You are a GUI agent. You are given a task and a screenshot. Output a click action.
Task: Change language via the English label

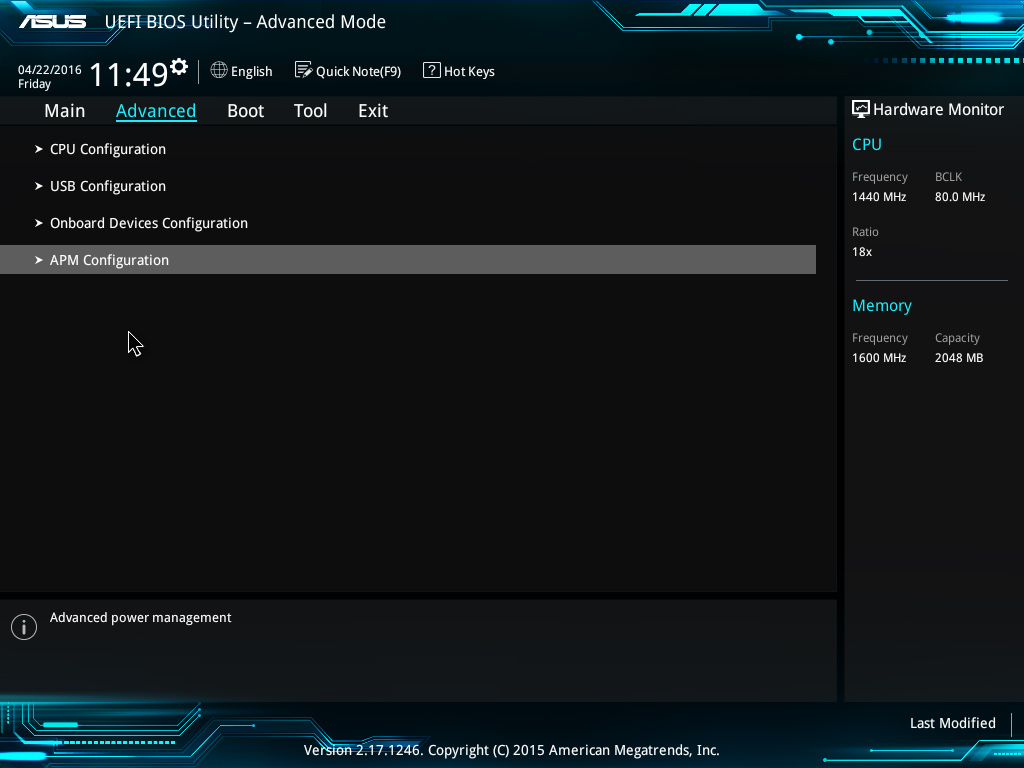click(x=251, y=71)
